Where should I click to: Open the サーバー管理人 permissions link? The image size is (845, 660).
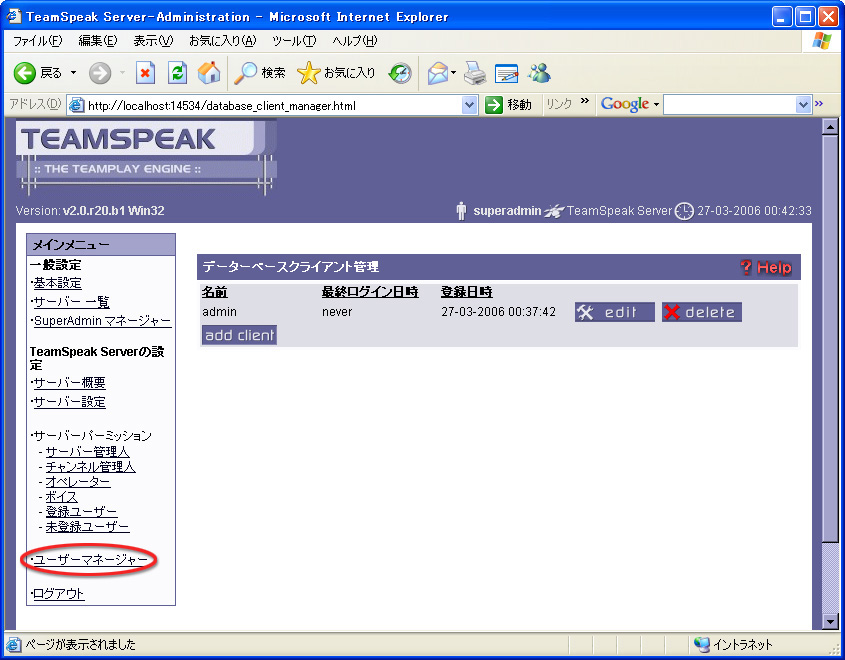(87, 451)
